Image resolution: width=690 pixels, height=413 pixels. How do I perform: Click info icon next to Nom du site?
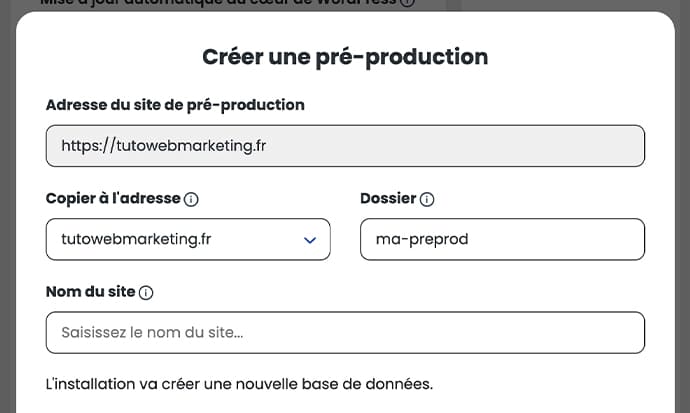click(x=146, y=293)
